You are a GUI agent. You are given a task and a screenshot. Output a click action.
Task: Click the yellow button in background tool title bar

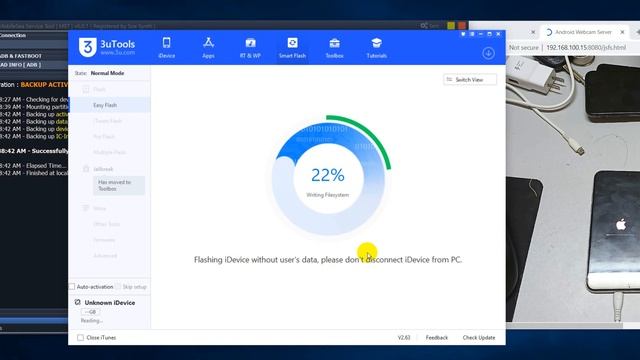click(451, 25)
